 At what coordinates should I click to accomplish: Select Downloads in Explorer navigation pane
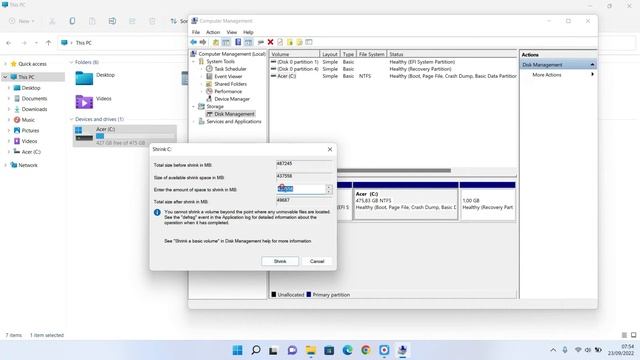(x=34, y=109)
